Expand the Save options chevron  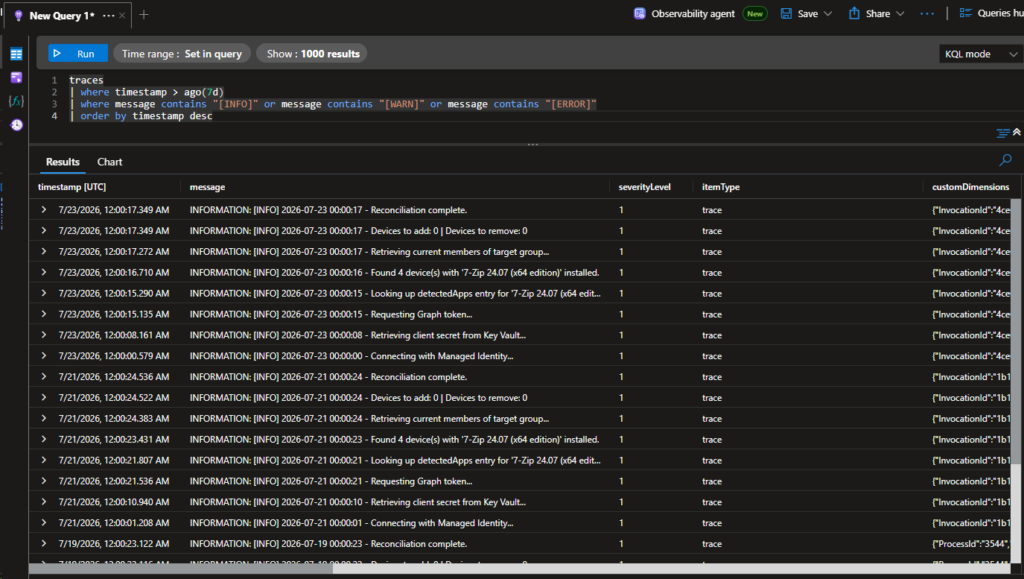828,14
